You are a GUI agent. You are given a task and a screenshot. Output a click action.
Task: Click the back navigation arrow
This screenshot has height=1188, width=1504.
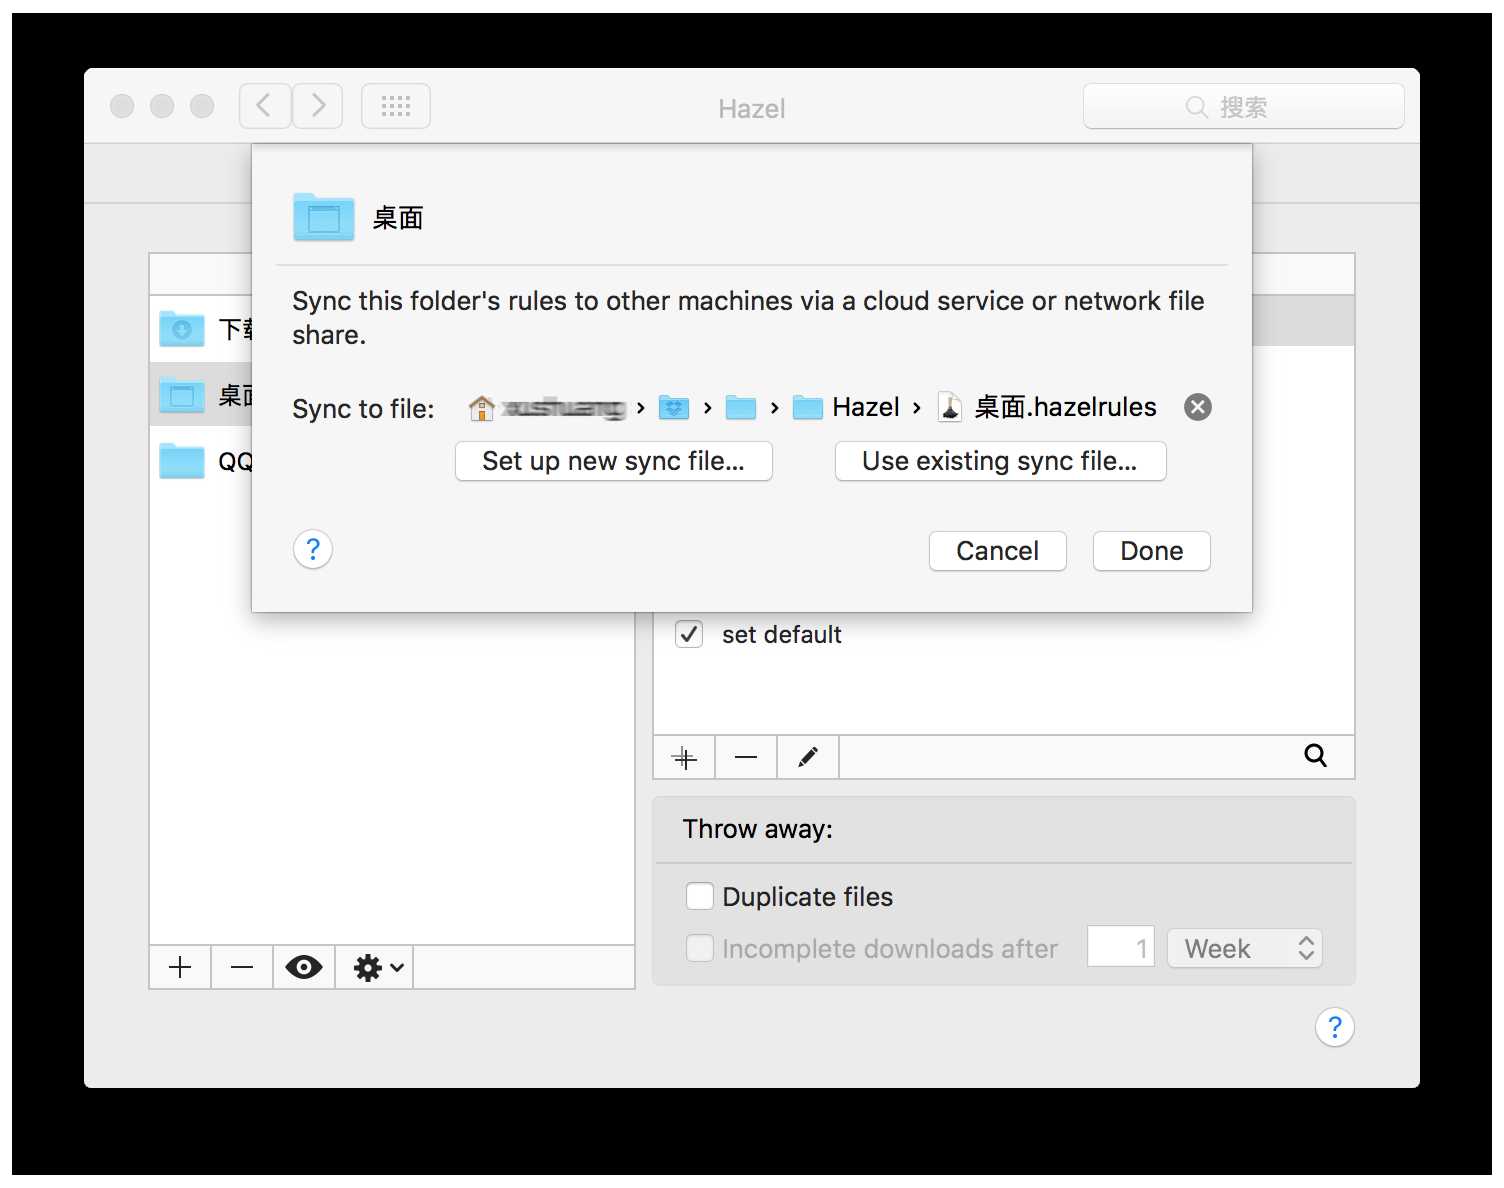[265, 106]
